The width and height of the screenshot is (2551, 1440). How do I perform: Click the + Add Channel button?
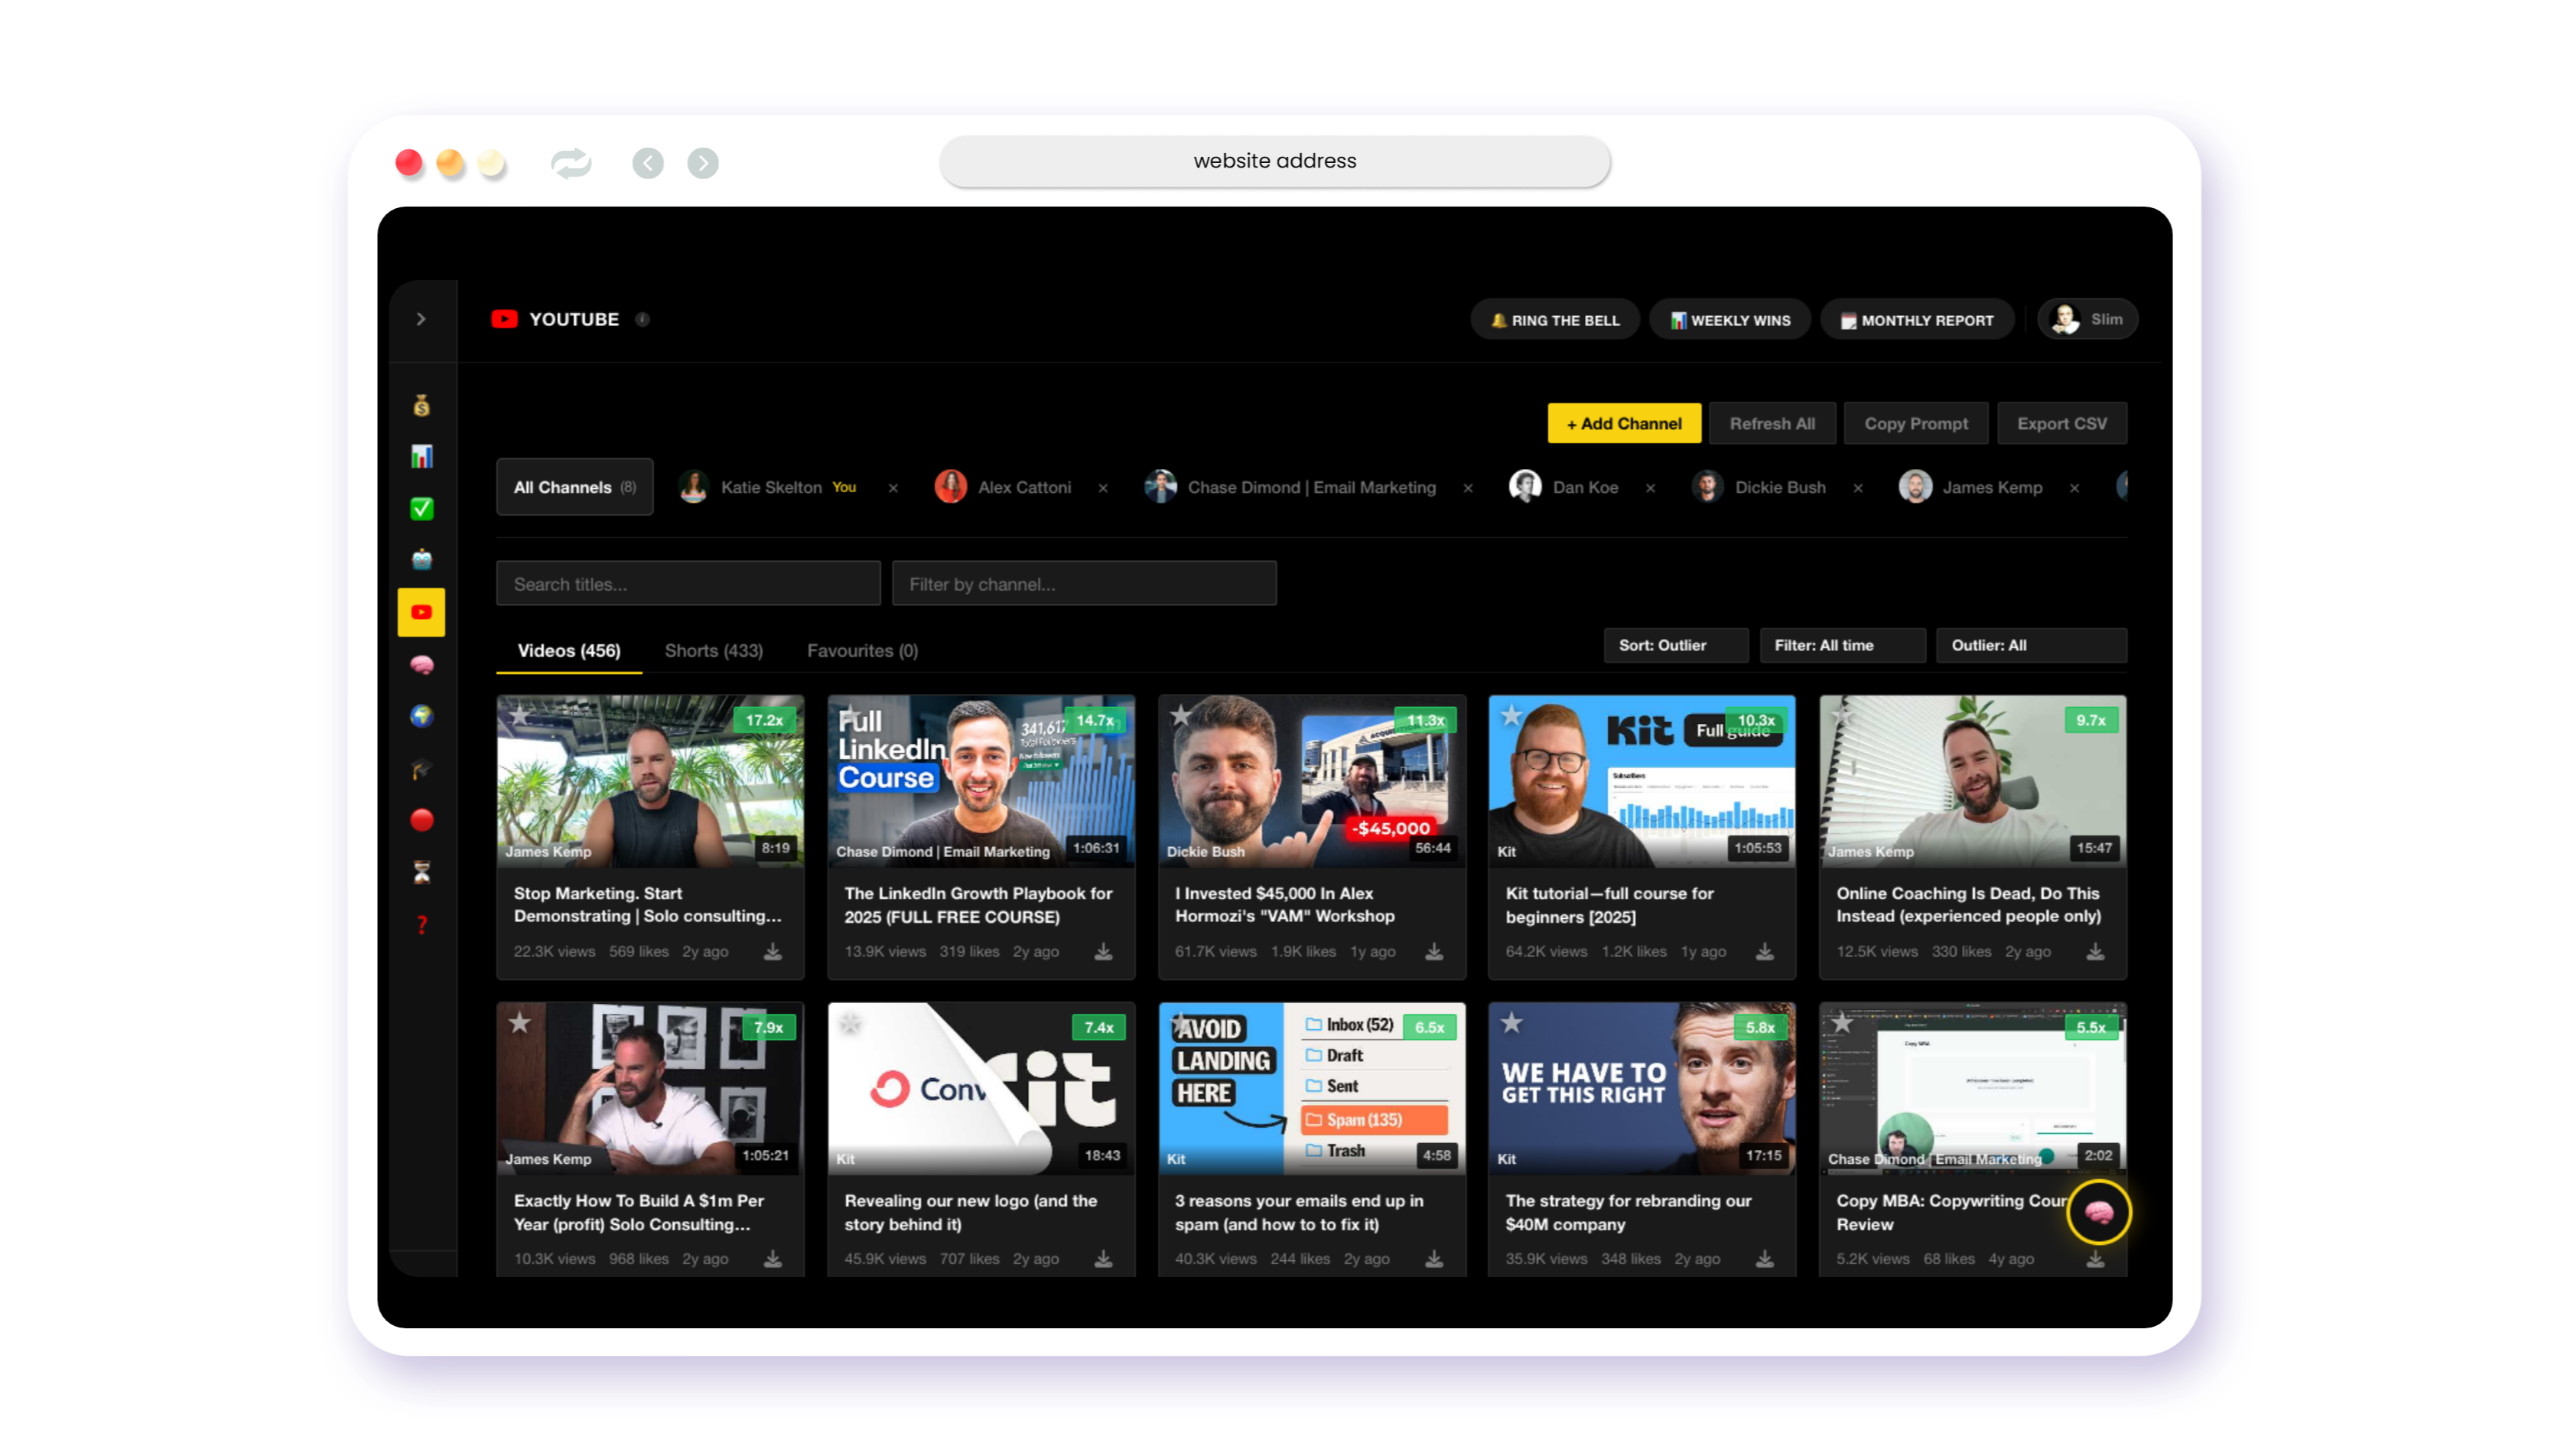1622,423
